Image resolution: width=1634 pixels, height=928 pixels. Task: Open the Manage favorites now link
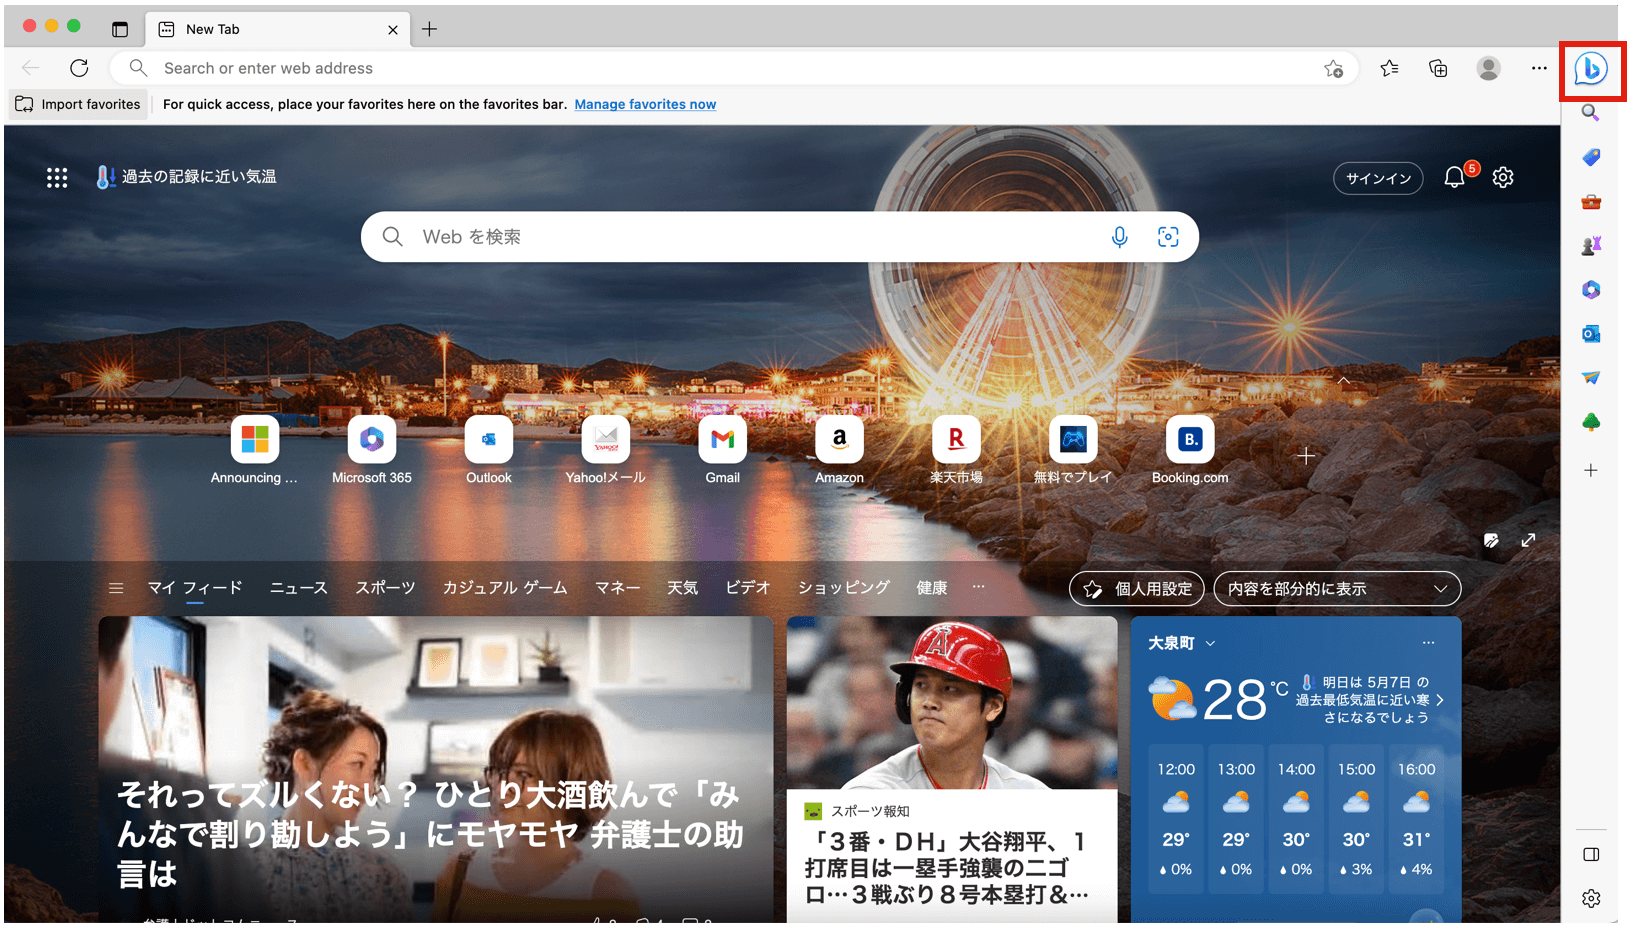coord(645,104)
